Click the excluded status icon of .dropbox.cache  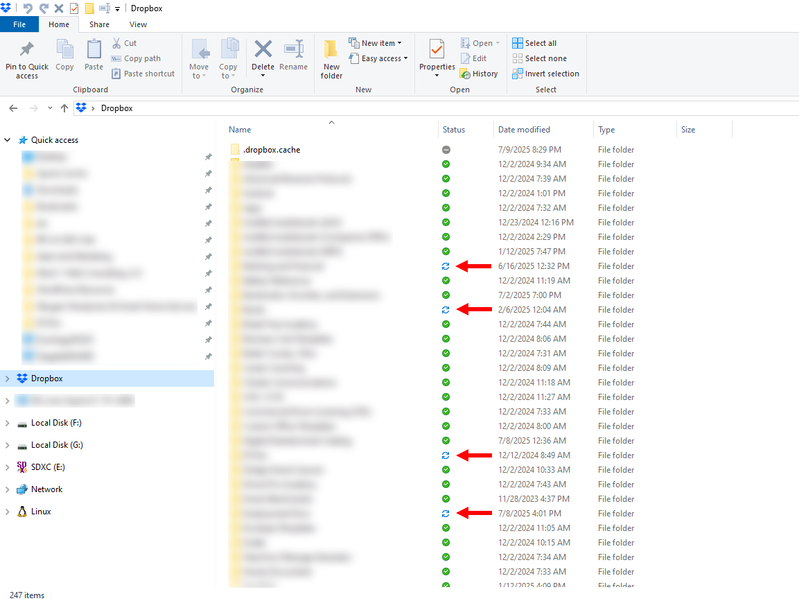[x=446, y=150]
